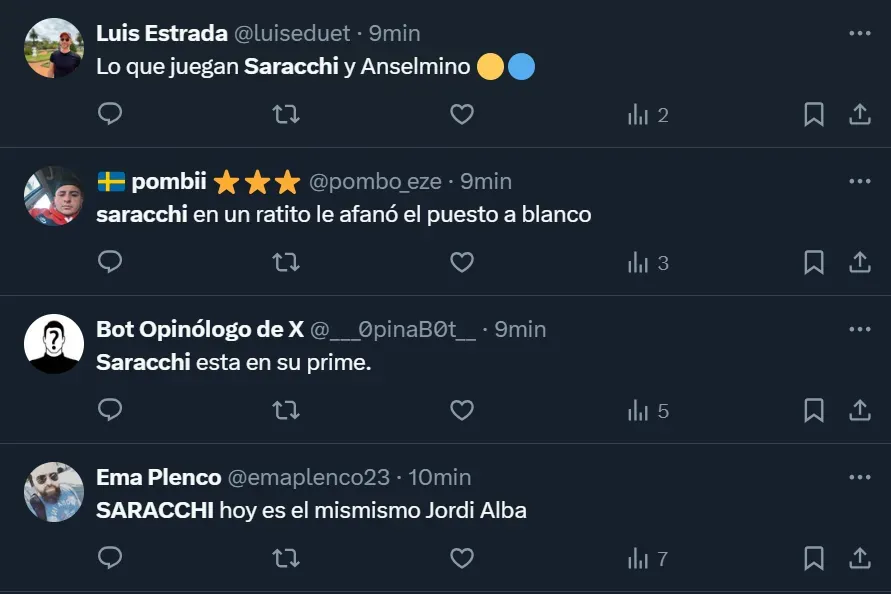Reply to pombii's tweet
The height and width of the screenshot is (594, 891).
110,263
